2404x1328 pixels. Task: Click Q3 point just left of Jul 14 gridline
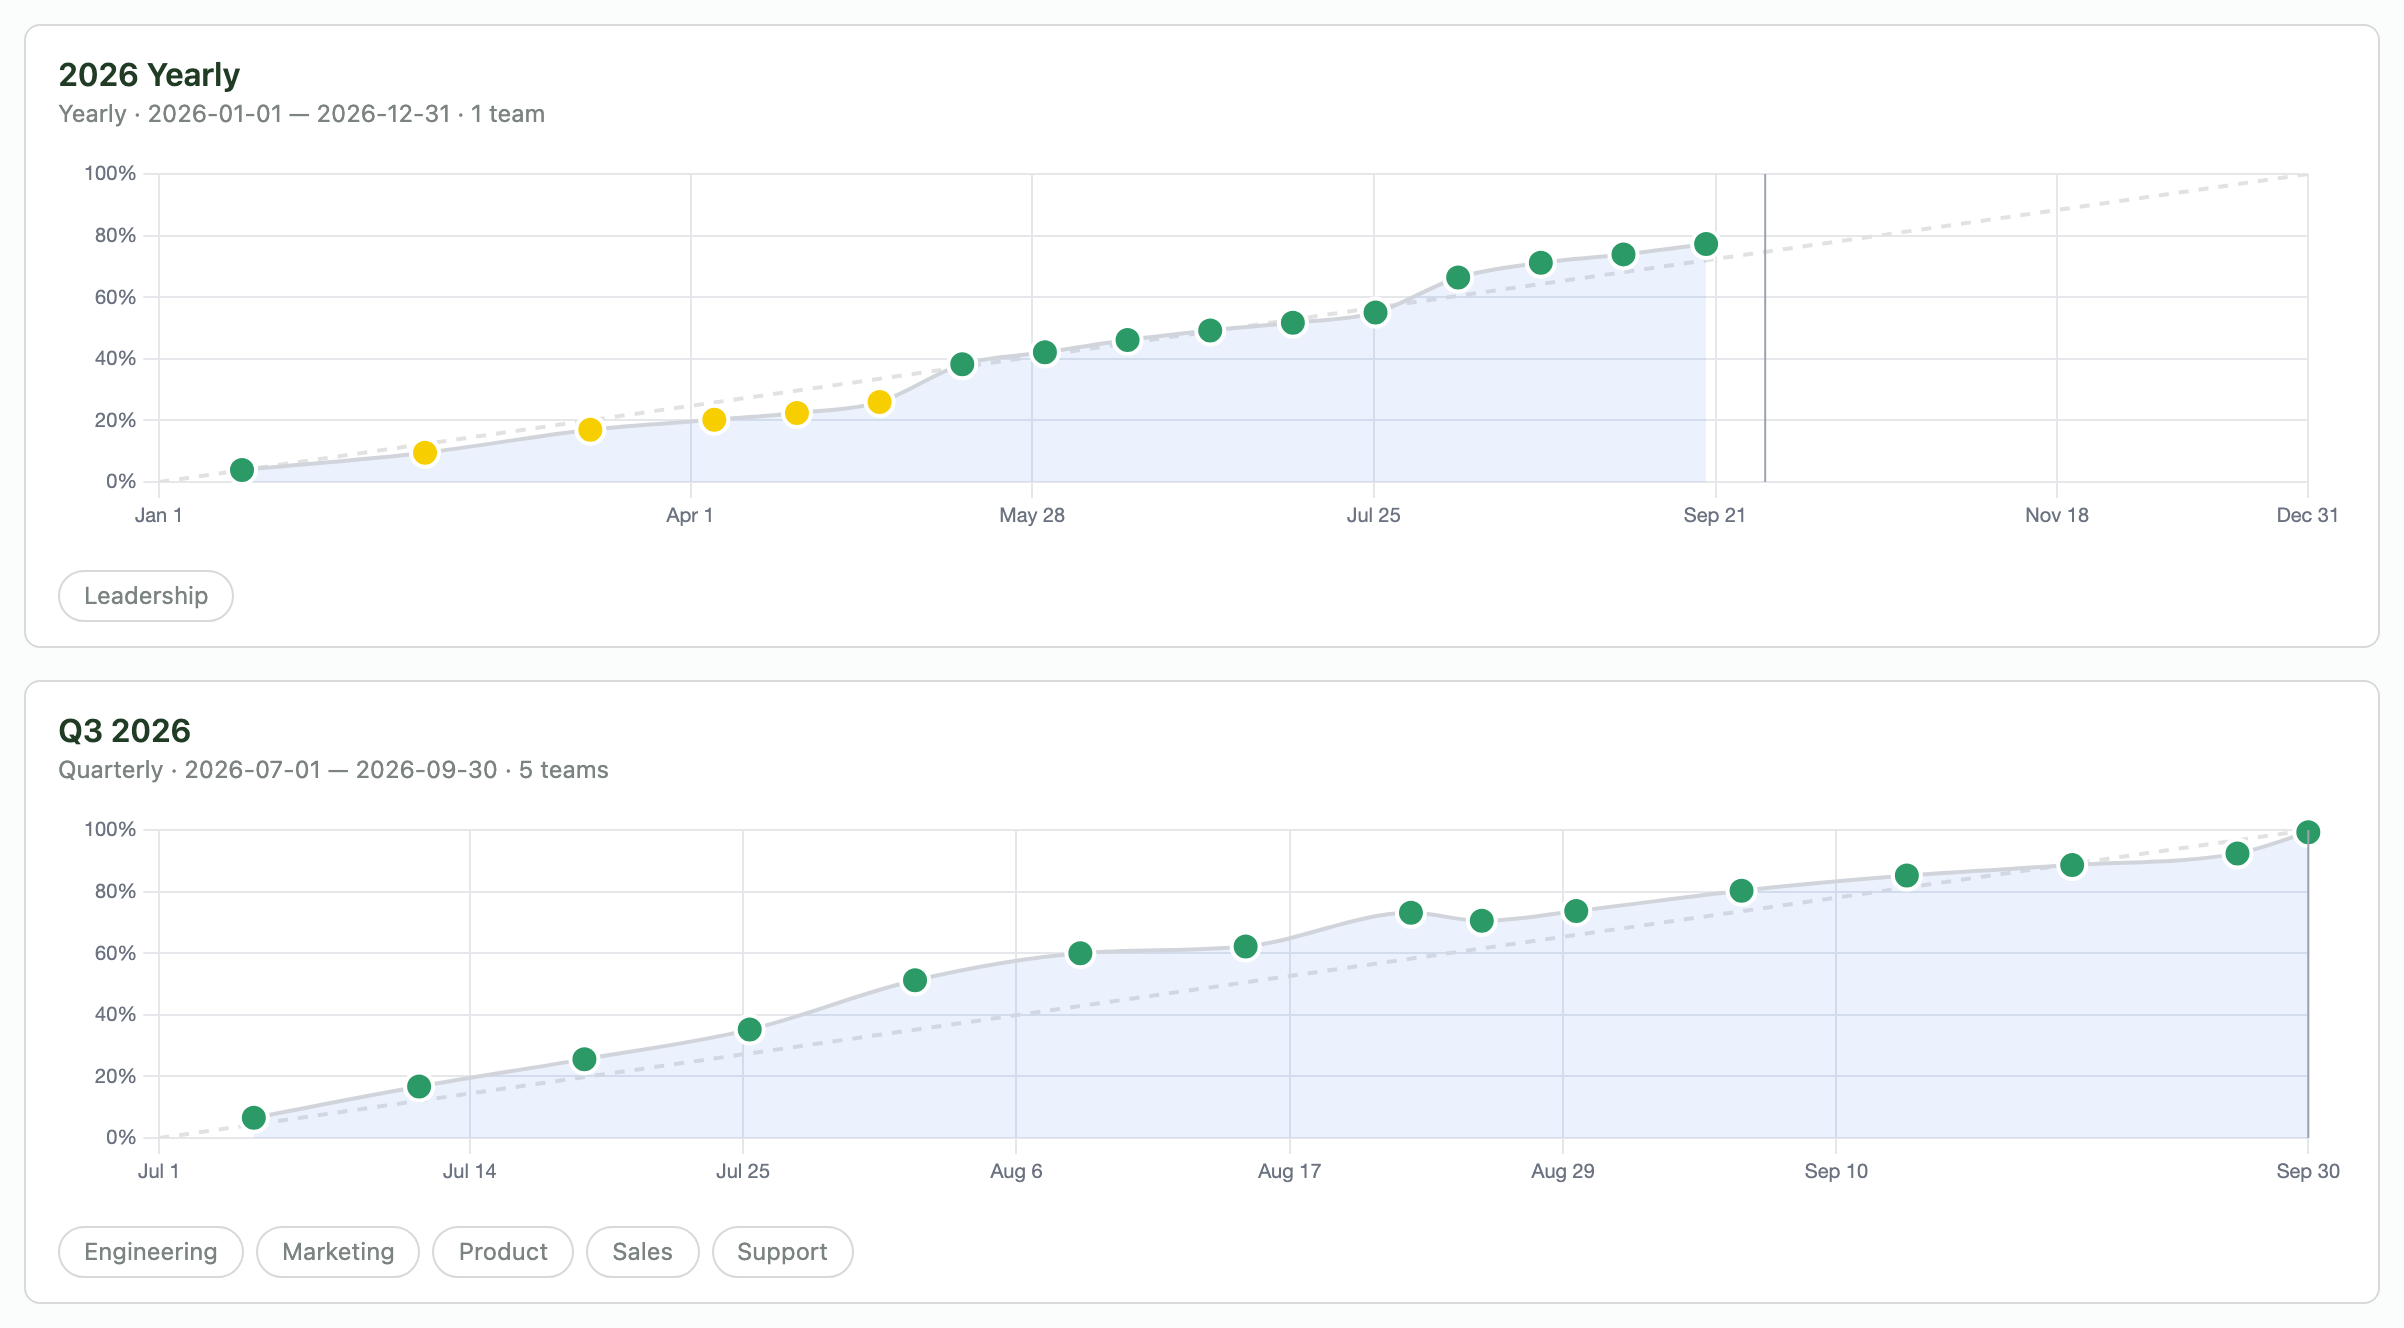419,1086
